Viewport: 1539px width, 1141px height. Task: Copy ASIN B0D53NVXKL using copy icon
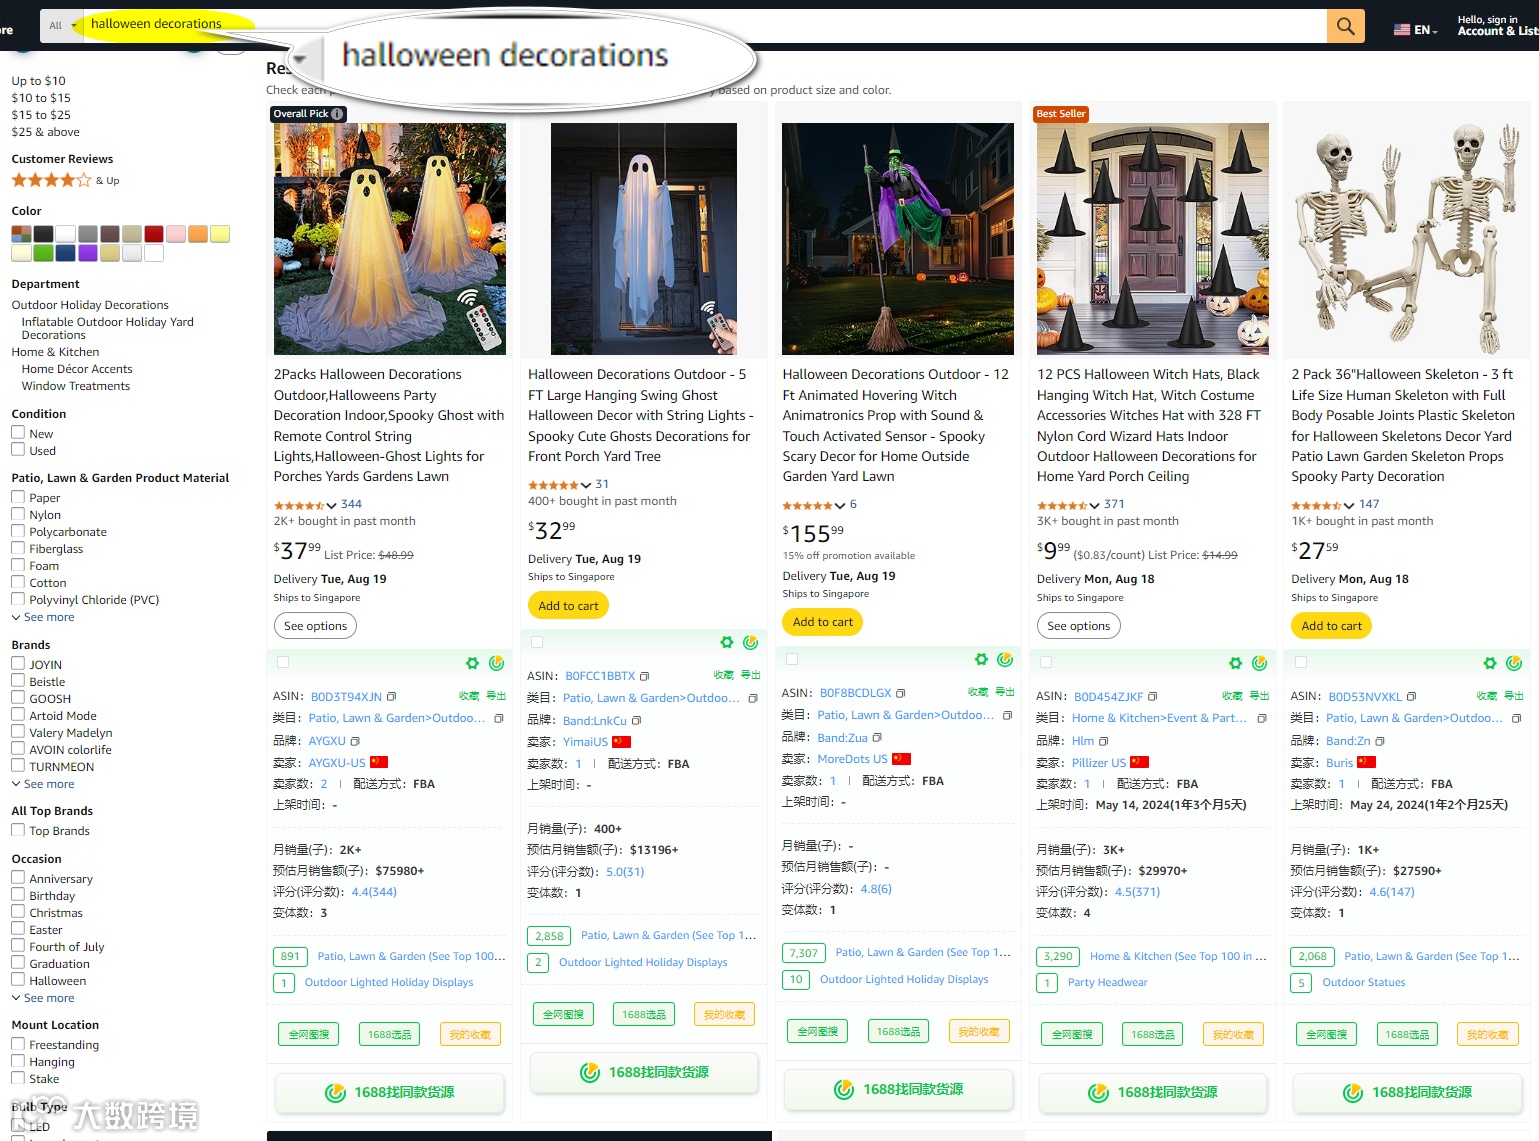coord(1411,697)
